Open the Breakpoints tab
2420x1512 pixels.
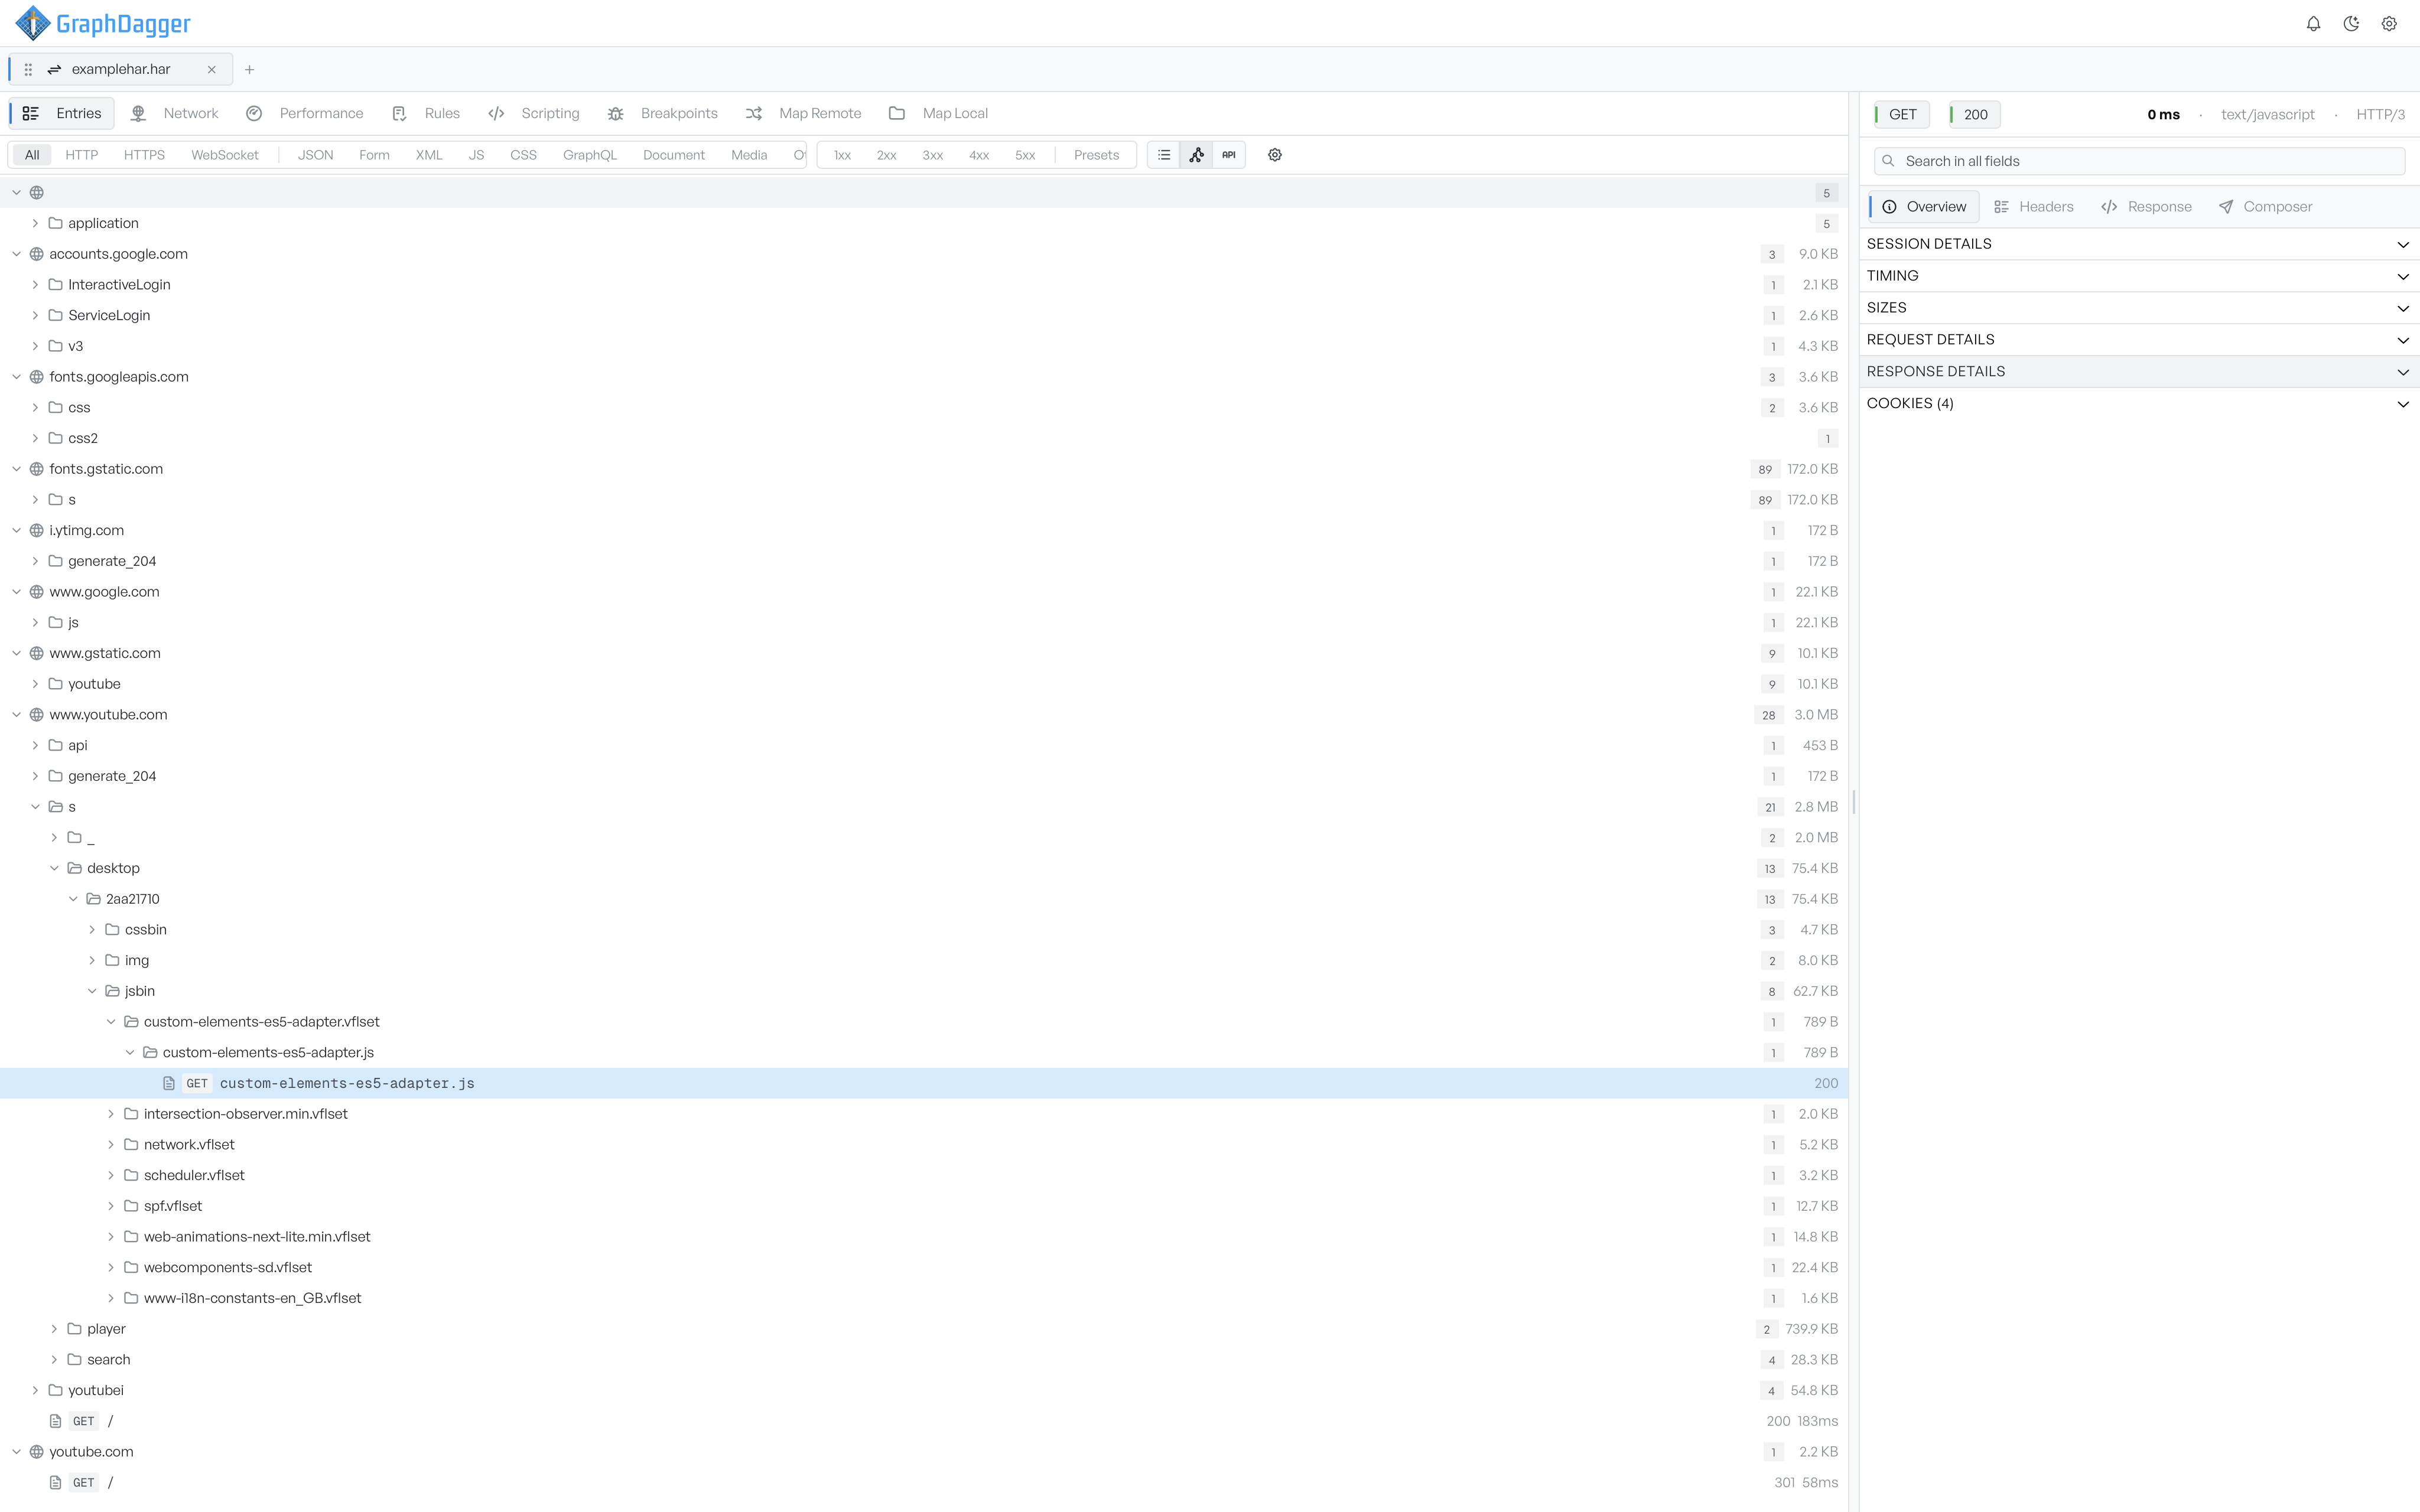click(x=663, y=113)
